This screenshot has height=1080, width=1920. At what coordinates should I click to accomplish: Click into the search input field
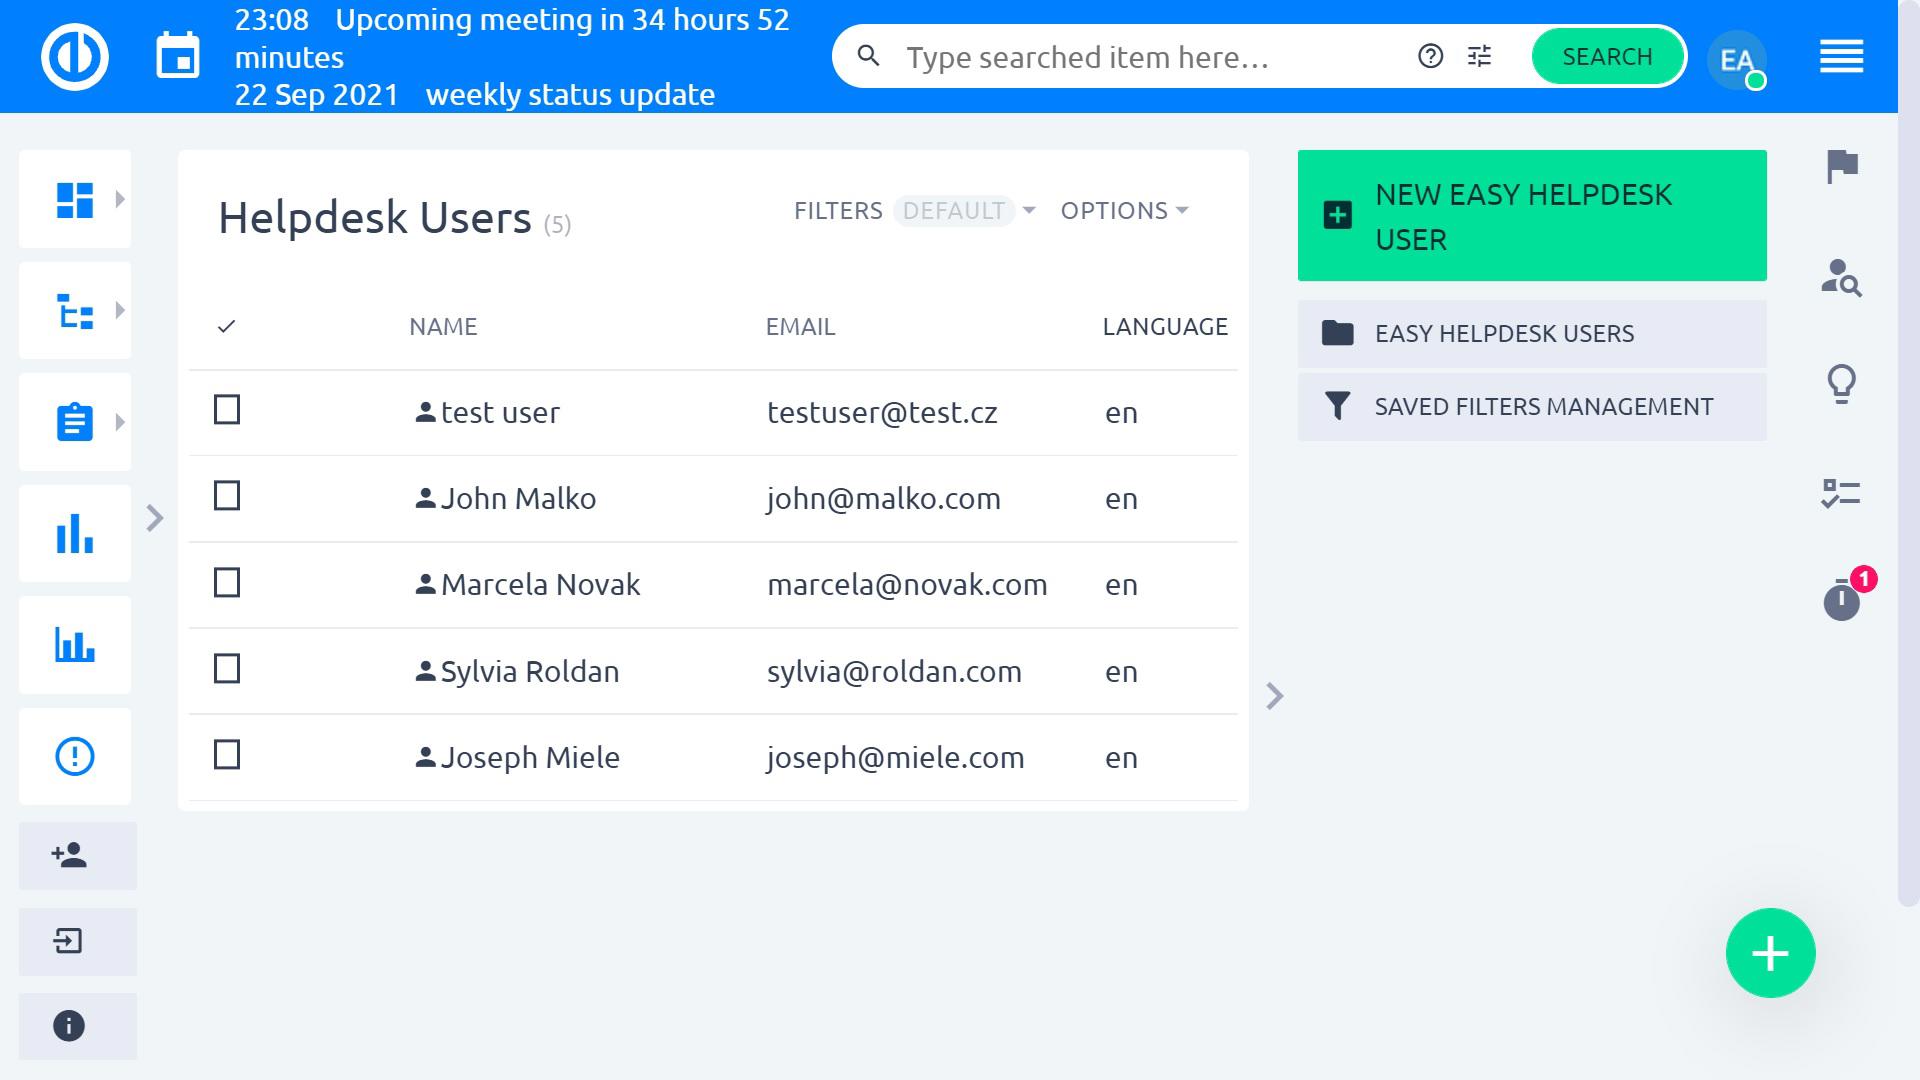click(x=1140, y=58)
